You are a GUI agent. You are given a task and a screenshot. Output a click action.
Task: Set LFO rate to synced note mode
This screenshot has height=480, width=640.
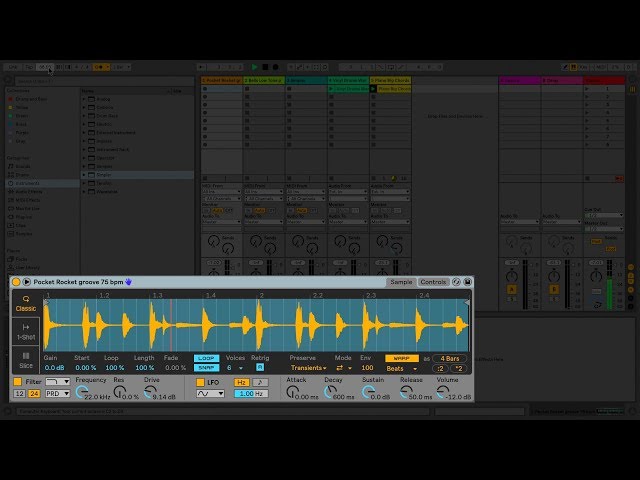(260, 382)
